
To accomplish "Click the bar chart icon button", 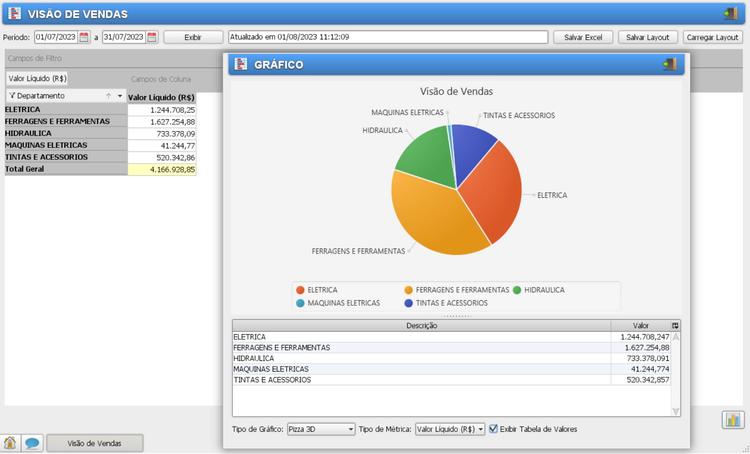I will (x=733, y=420).
